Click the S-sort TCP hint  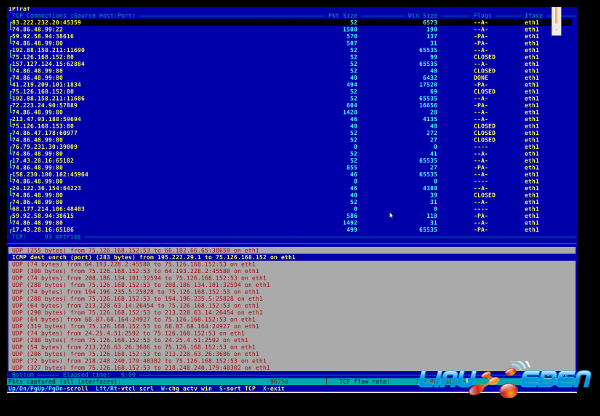tap(237, 388)
